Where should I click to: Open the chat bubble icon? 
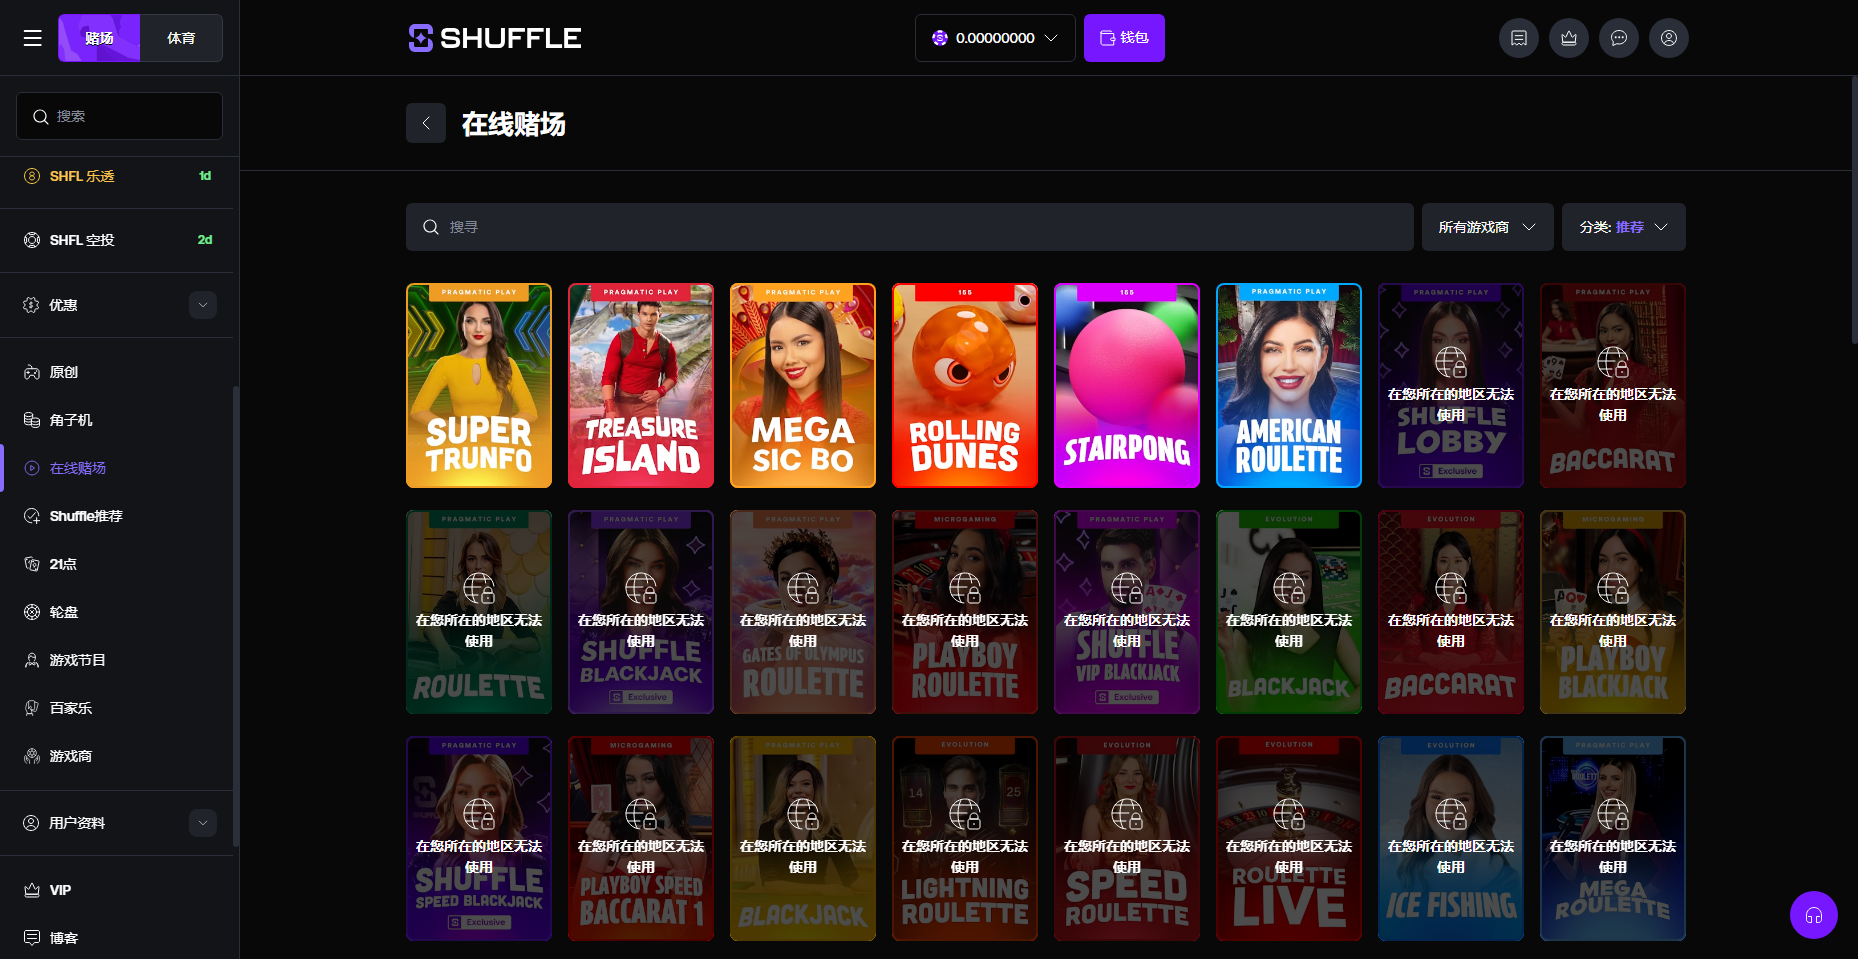pos(1618,38)
